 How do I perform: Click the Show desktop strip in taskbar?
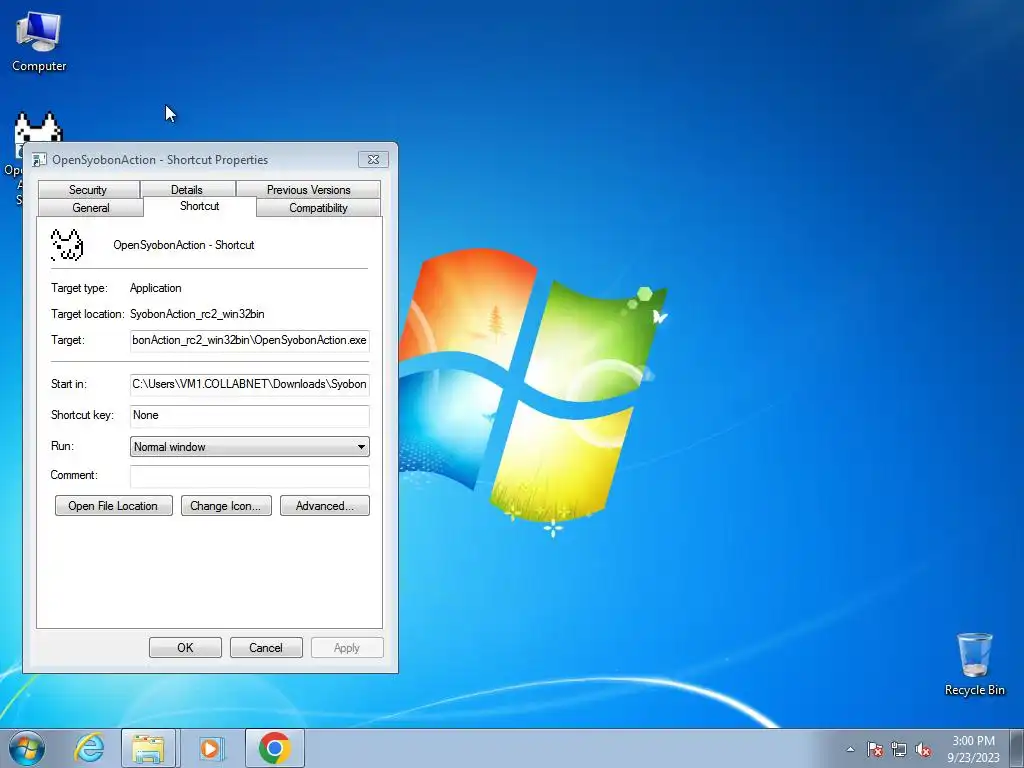1017,748
